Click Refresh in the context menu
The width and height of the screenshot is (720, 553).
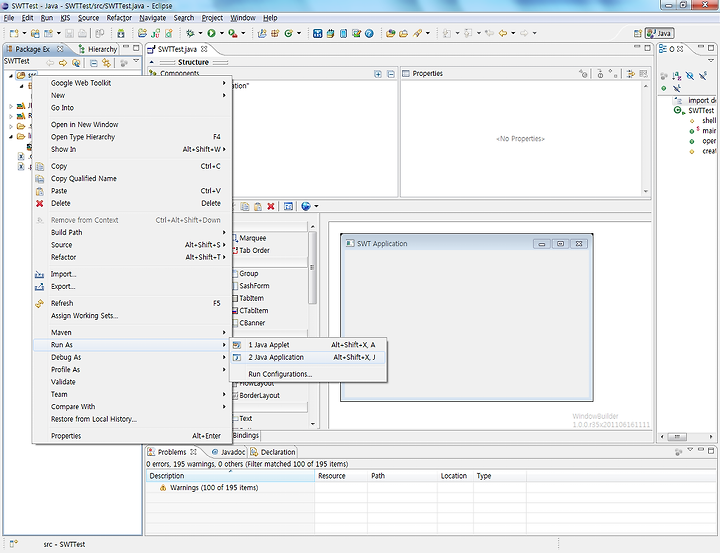click(x=130, y=304)
